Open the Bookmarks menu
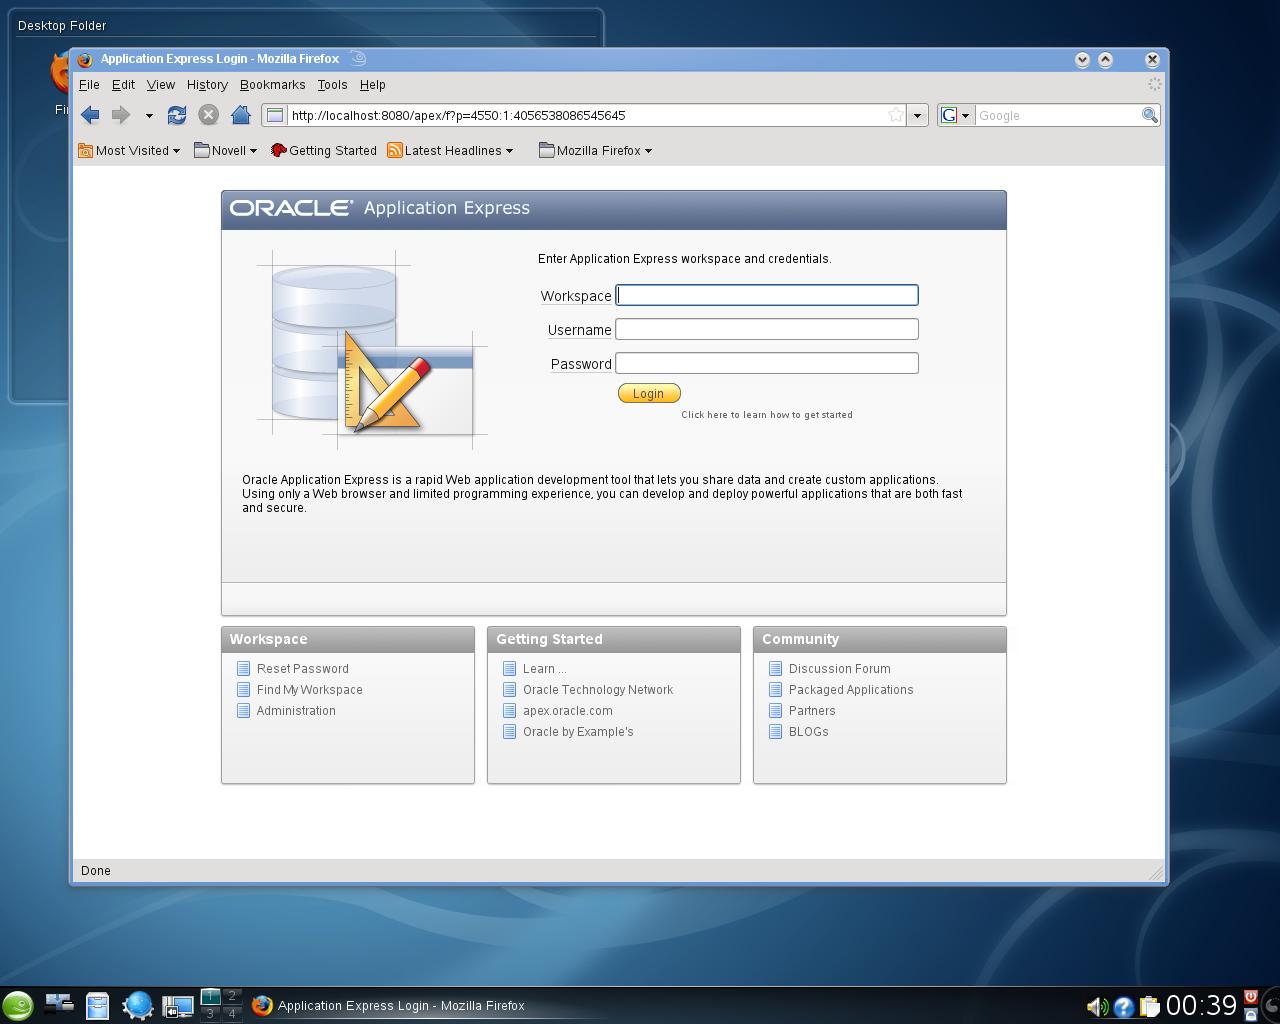 pyautogui.click(x=272, y=85)
